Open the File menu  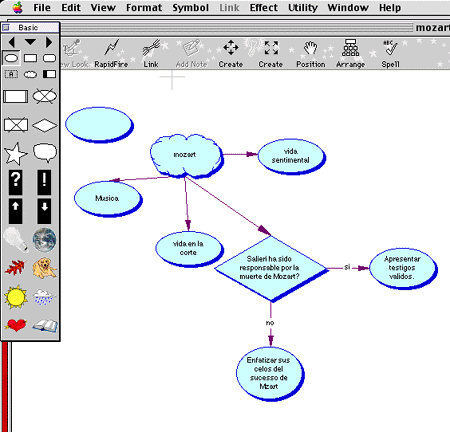(42, 7)
